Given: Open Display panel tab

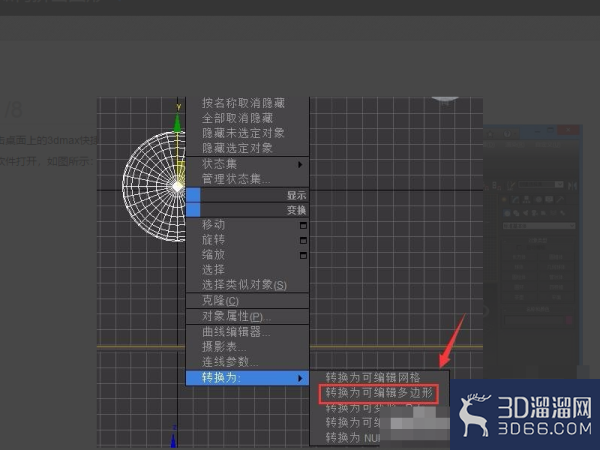Looking at the screenshot, I should (x=549, y=199).
